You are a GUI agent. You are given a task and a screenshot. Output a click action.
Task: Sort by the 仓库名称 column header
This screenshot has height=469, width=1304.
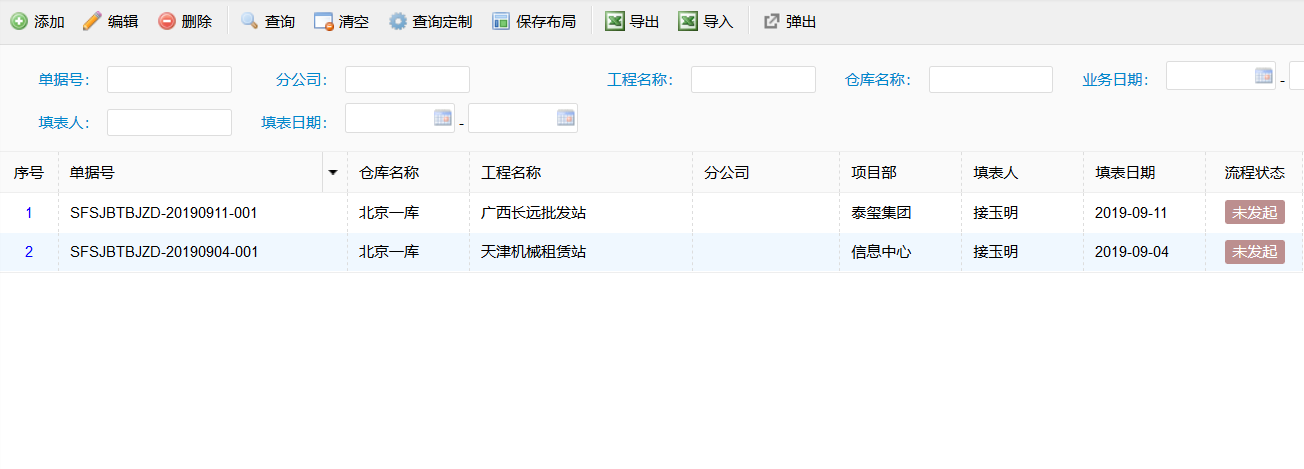[x=408, y=173]
